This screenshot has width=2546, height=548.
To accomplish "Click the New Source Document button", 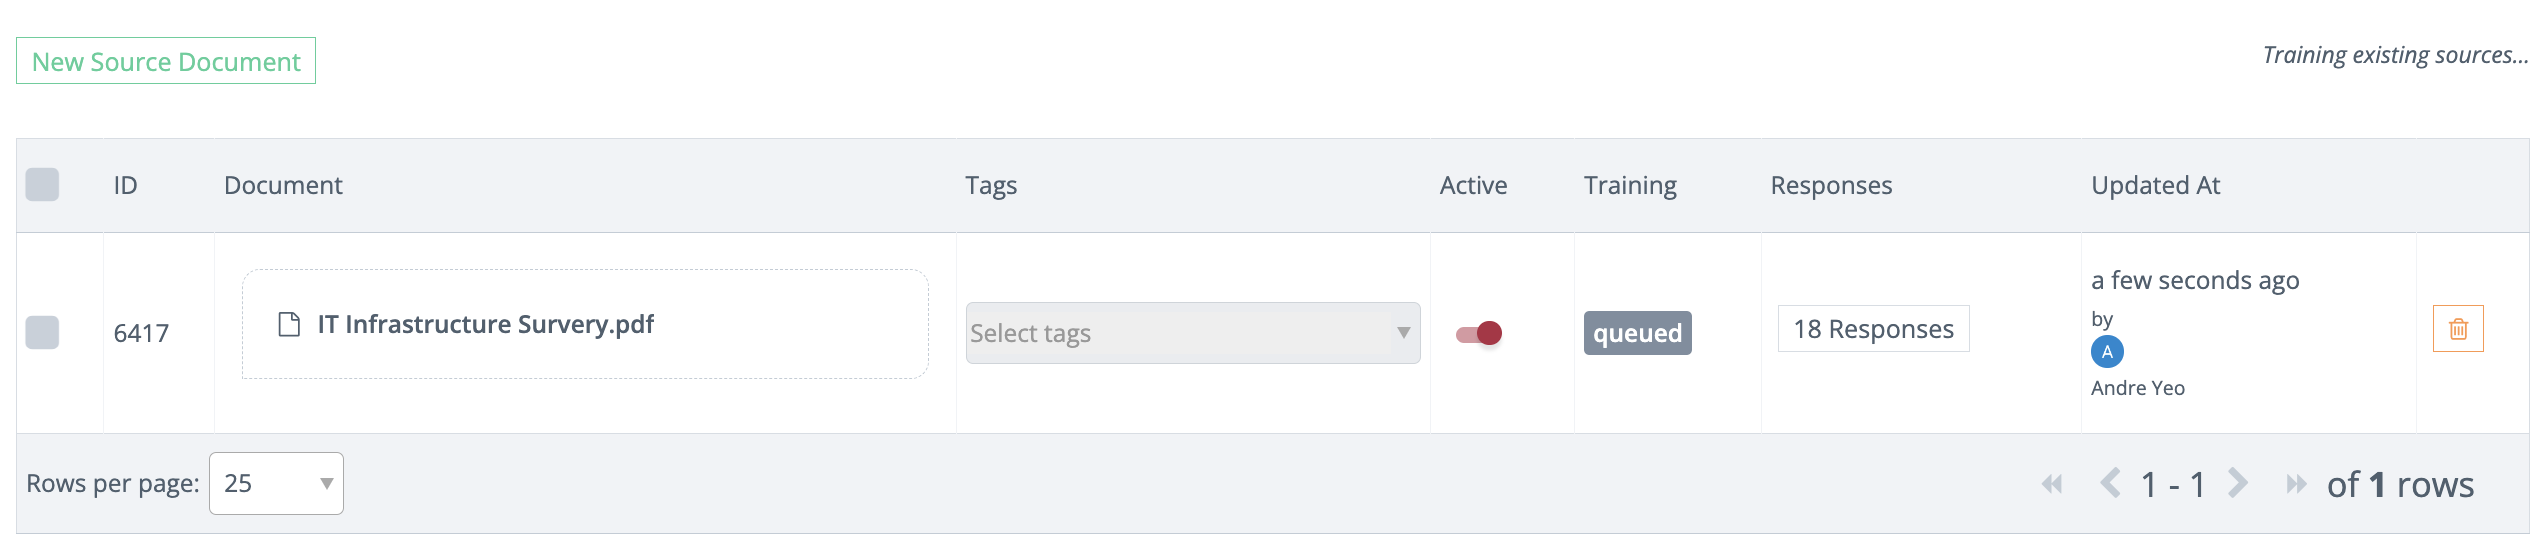I will 166,61.
